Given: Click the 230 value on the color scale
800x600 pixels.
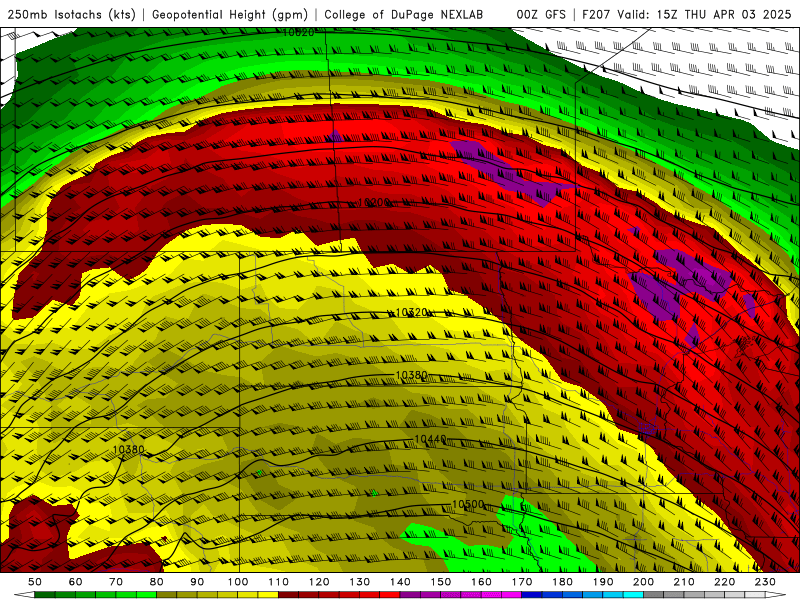Looking at the screenshot, I should [x=765, y=582].
